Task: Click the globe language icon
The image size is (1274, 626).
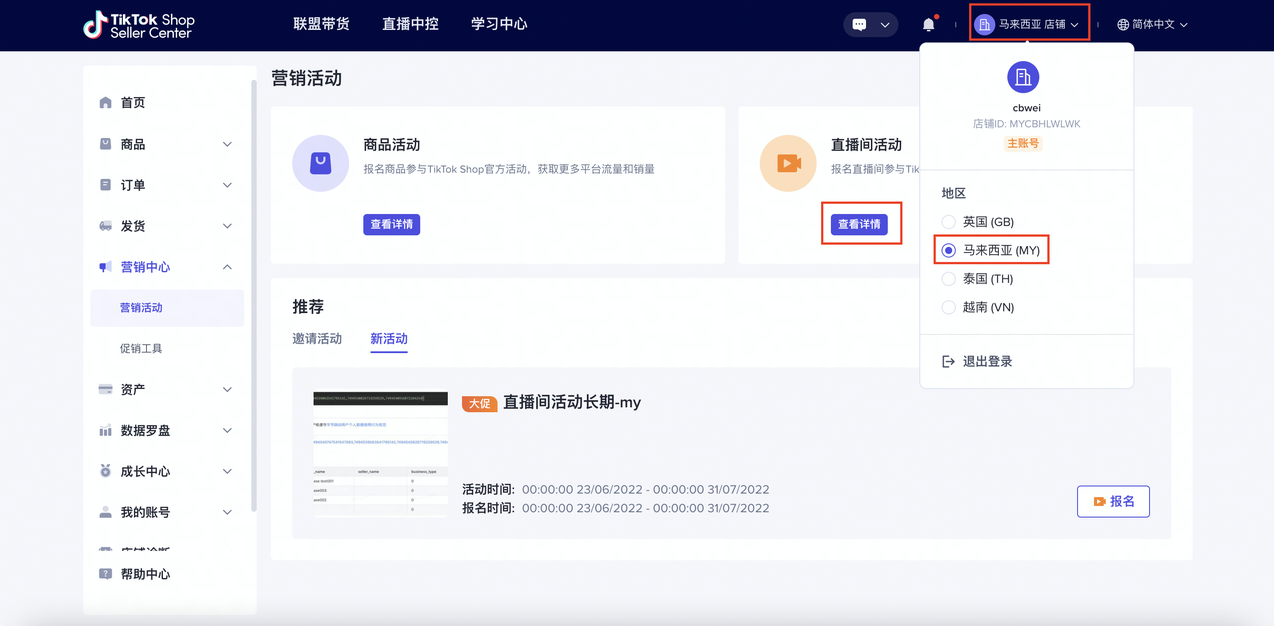Action: (1123, 24)
